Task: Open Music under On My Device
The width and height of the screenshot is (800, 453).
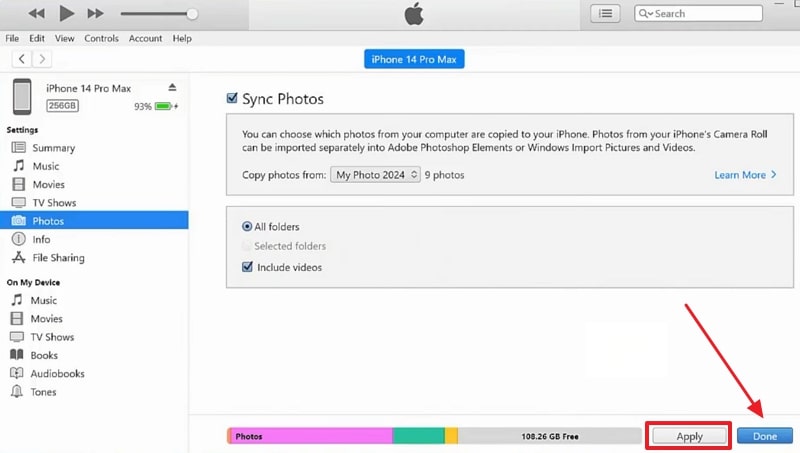Action: 94,300
